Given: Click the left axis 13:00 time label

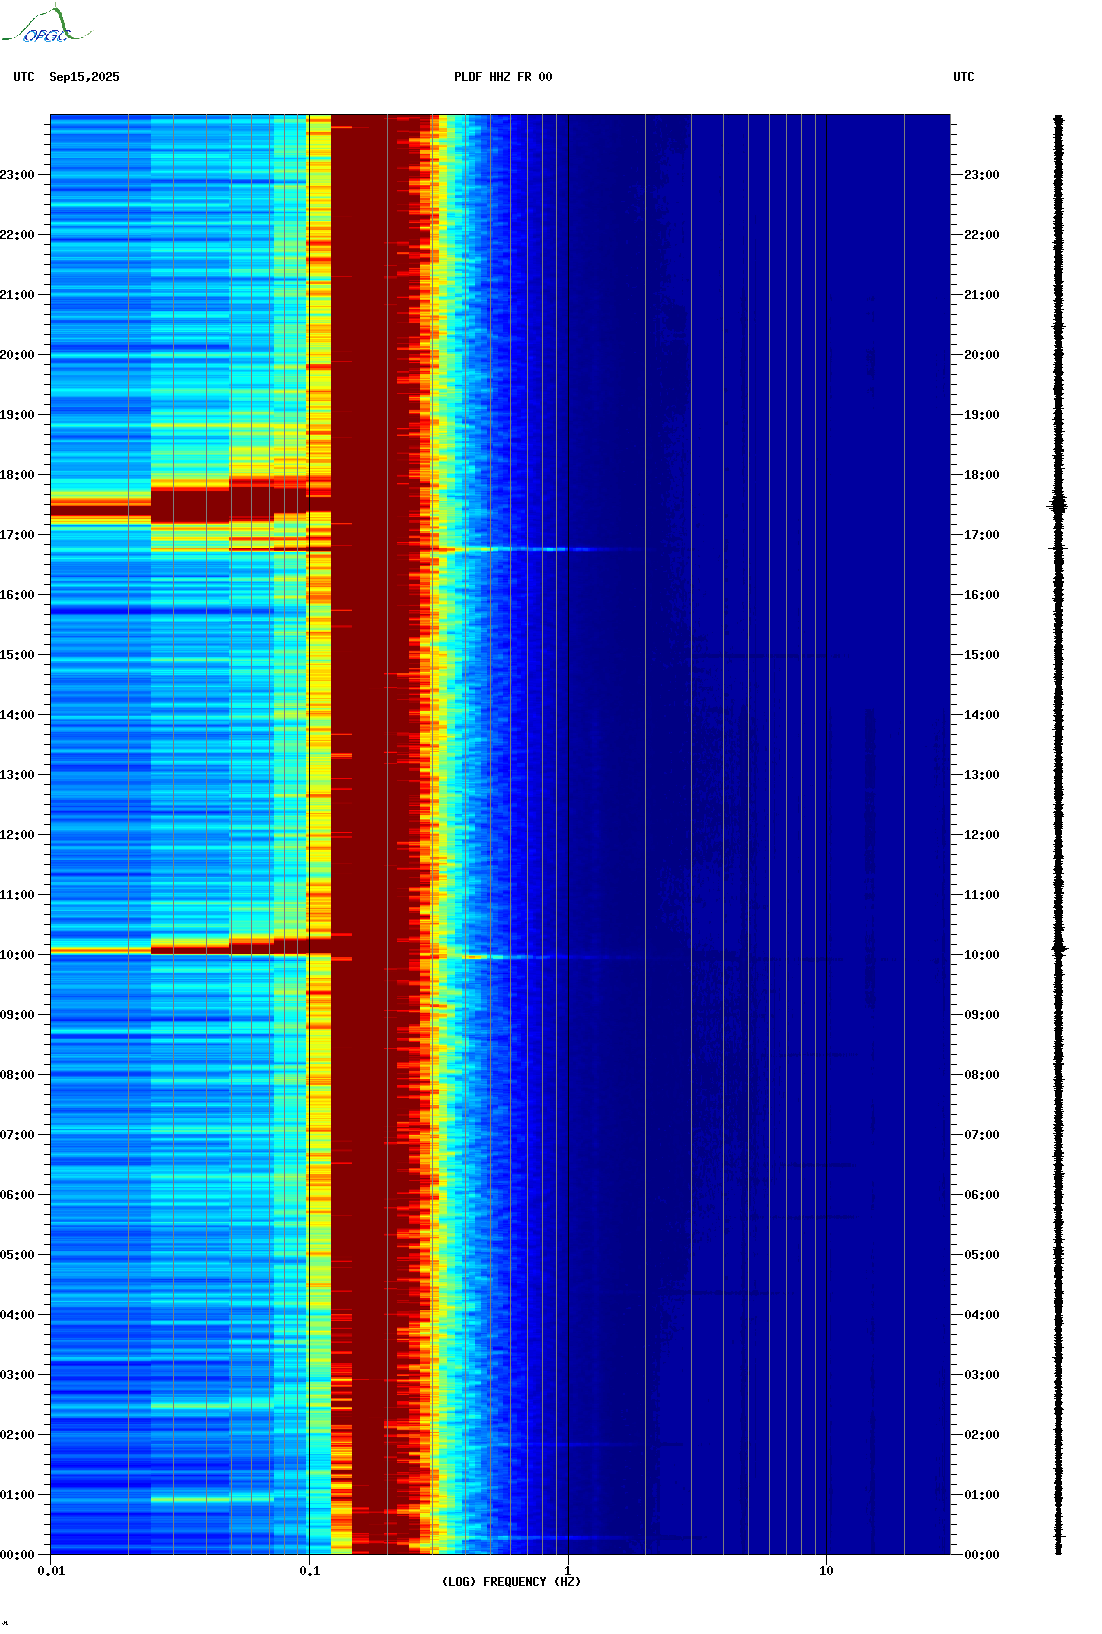Looking at the screenshot, I should [x=17, y=775].
